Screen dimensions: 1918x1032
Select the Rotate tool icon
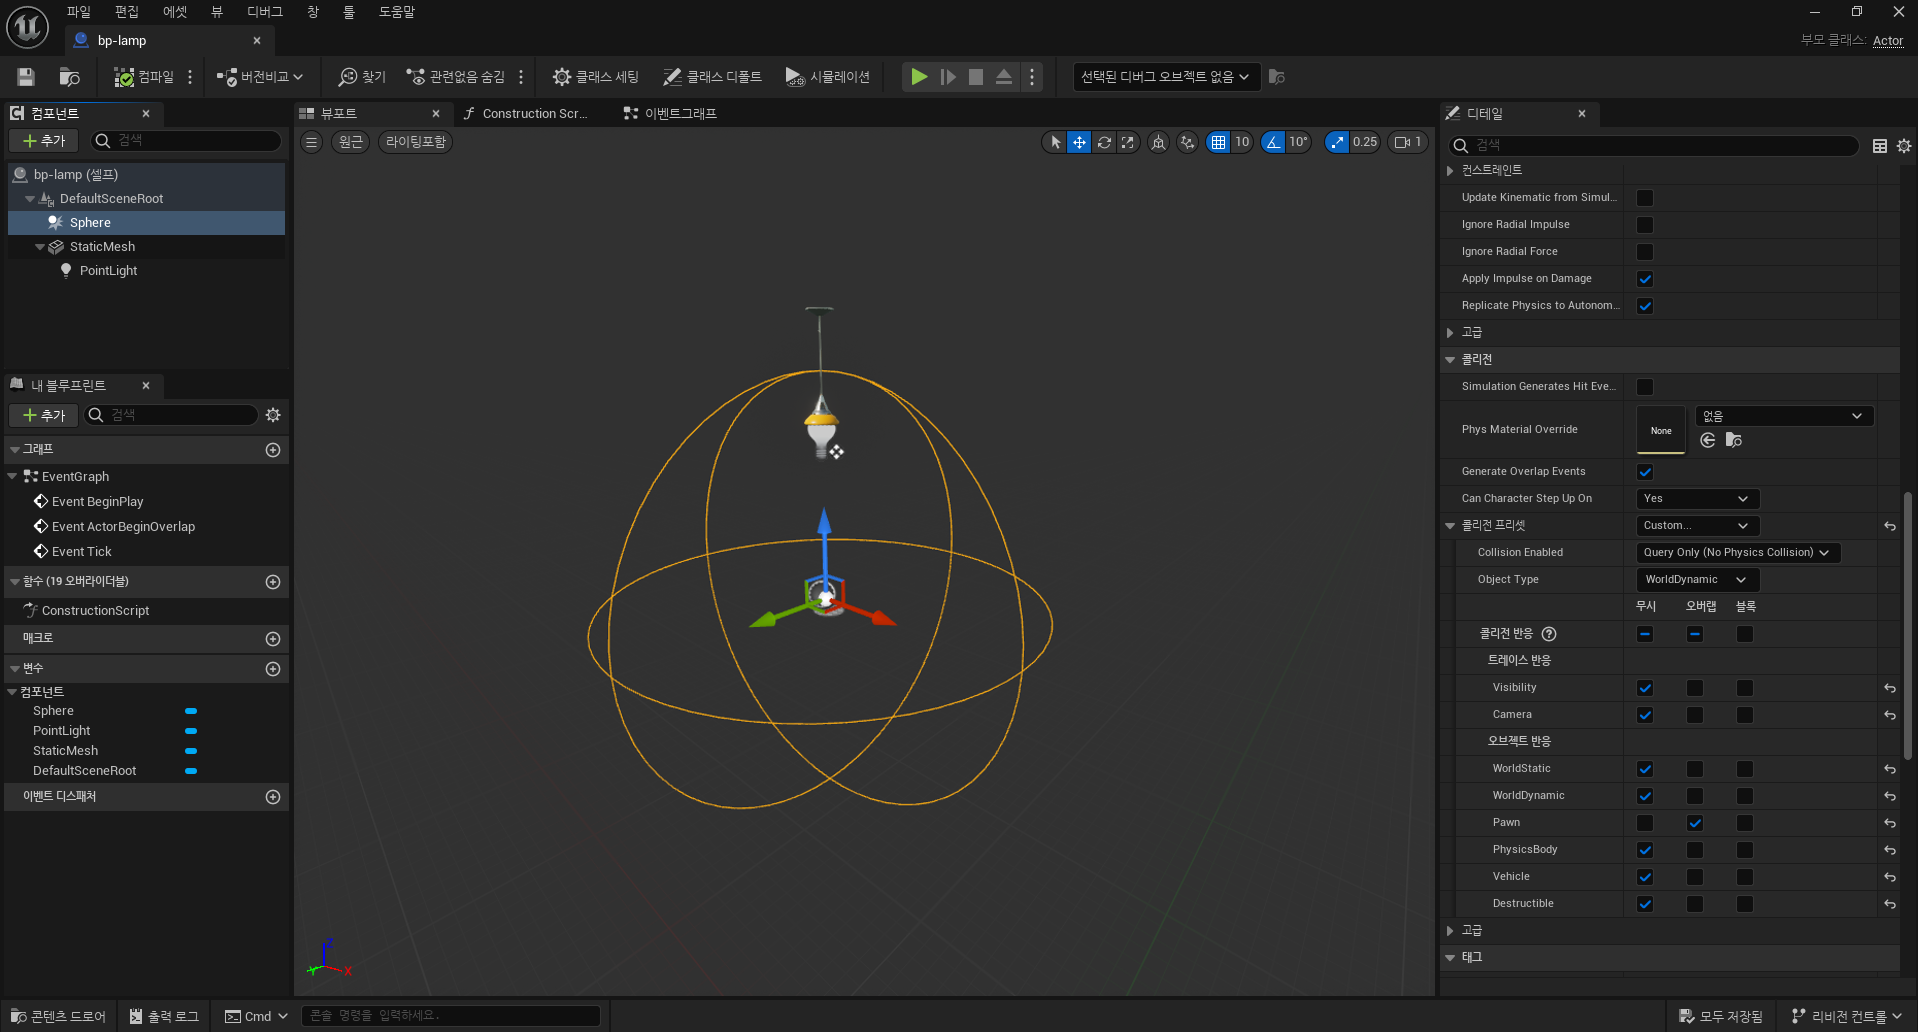(x=1104, y=142)
